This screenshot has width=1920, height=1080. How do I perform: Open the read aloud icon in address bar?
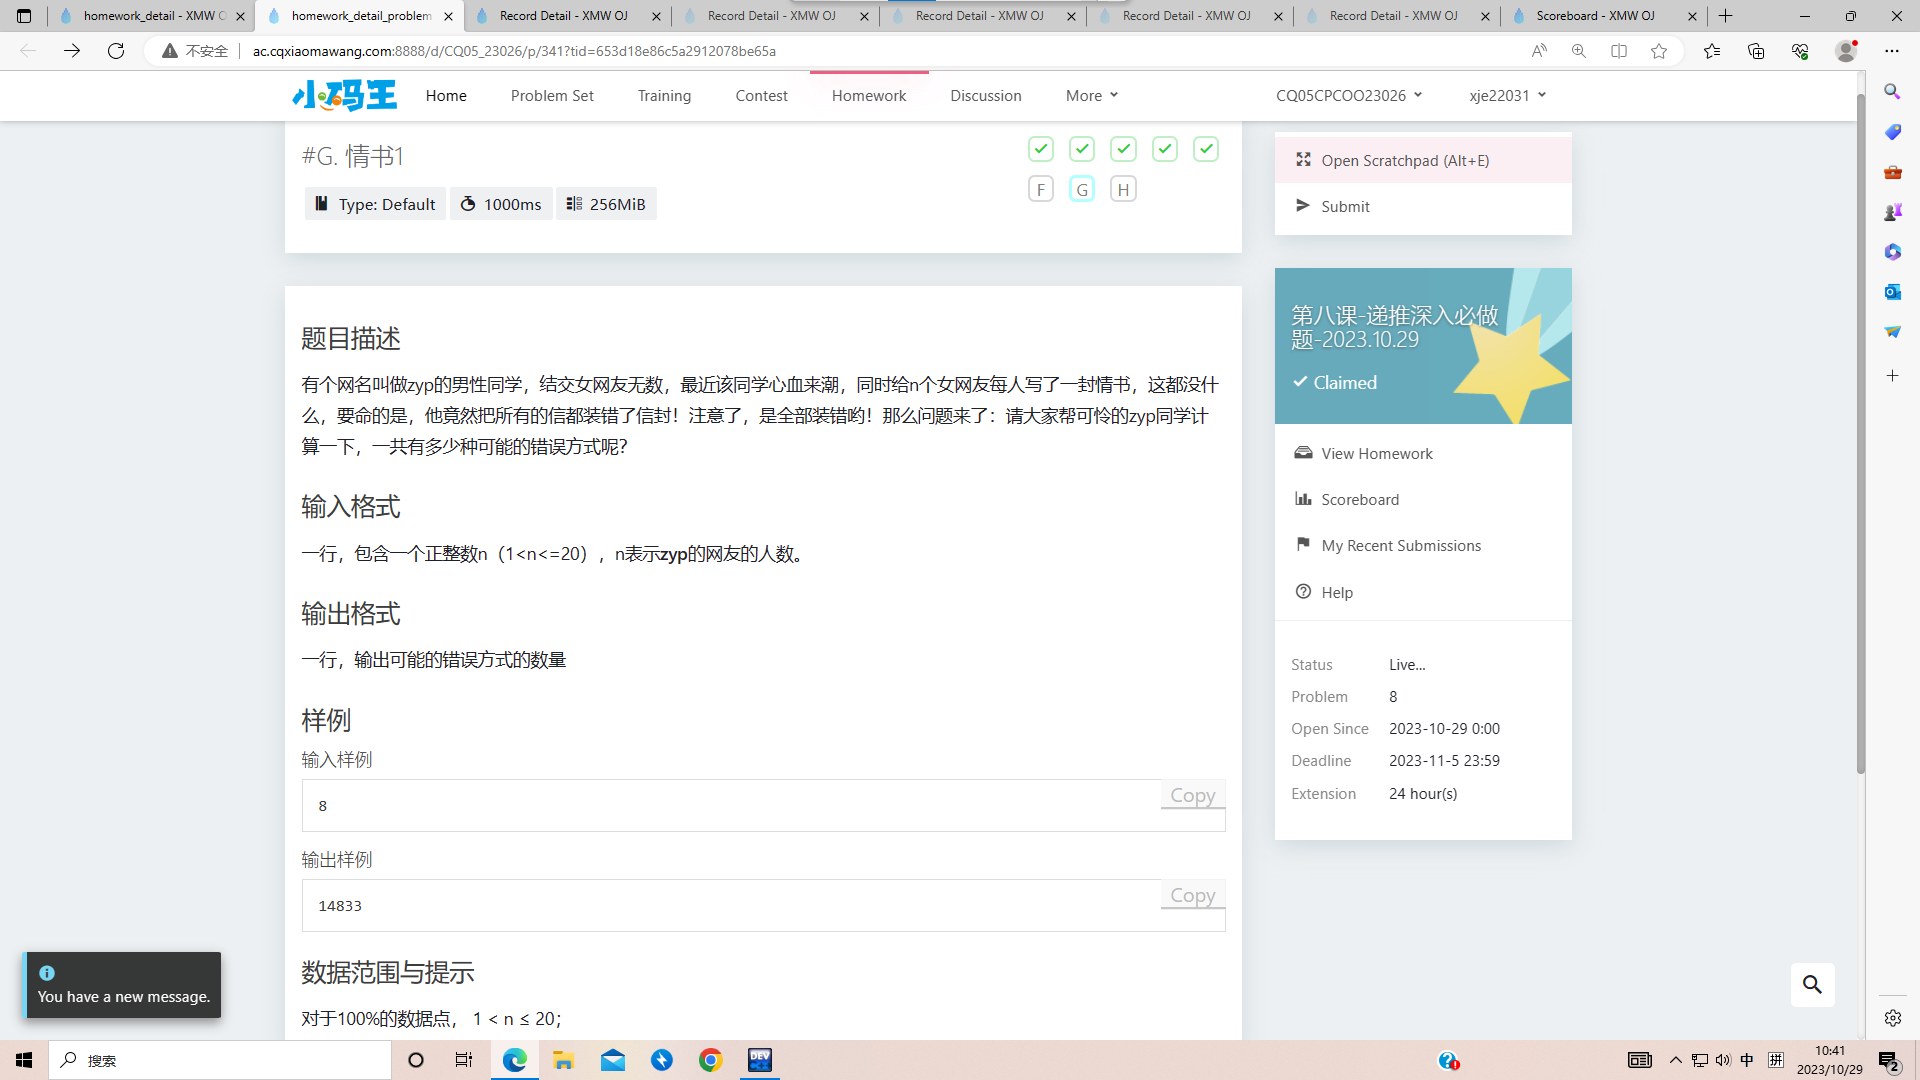(x=1539, y=51)
